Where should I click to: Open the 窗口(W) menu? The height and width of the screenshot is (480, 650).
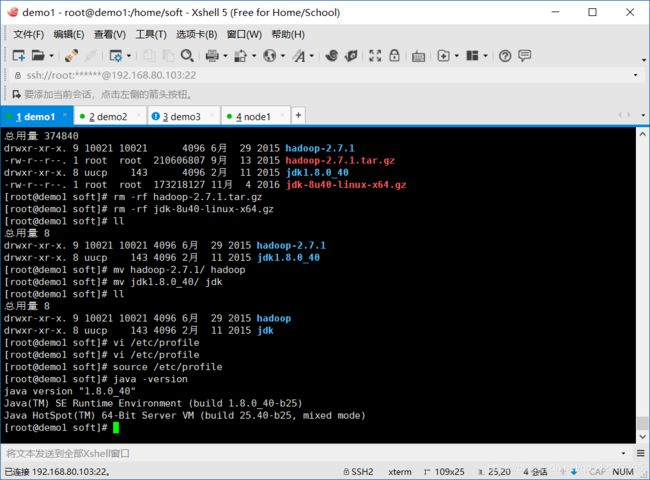[x=244, y=34]
